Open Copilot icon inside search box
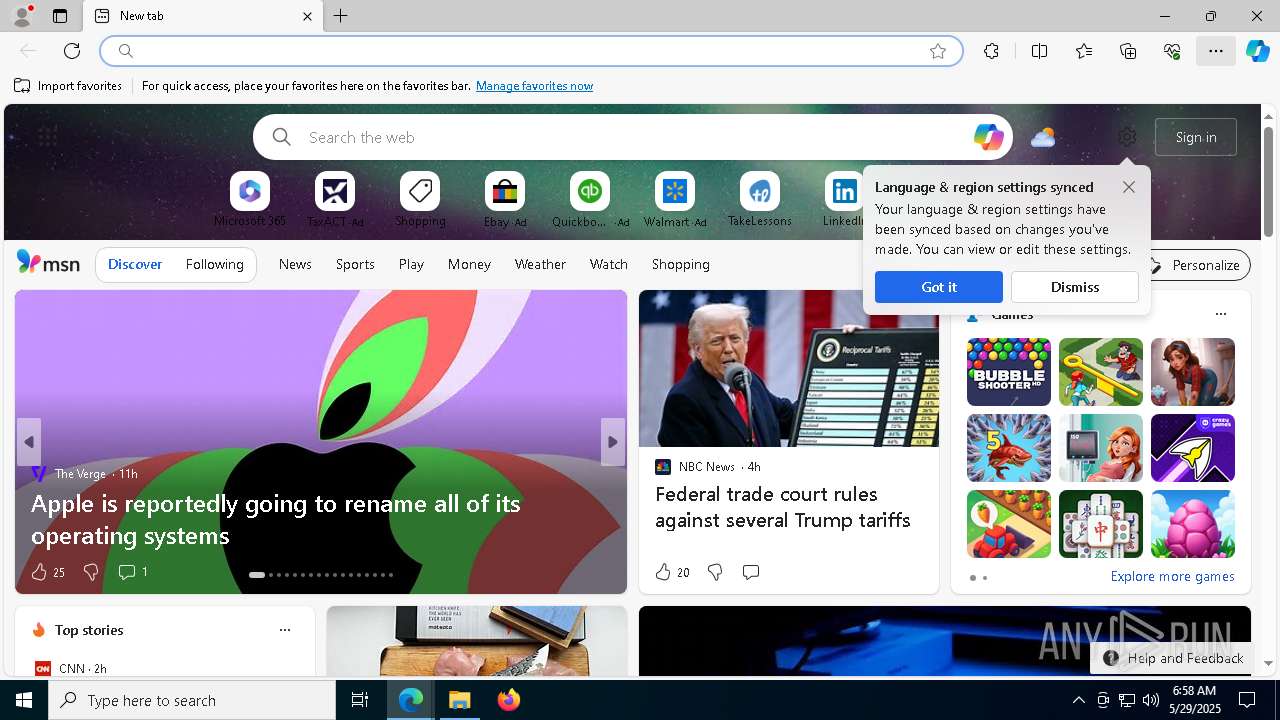 988,137
